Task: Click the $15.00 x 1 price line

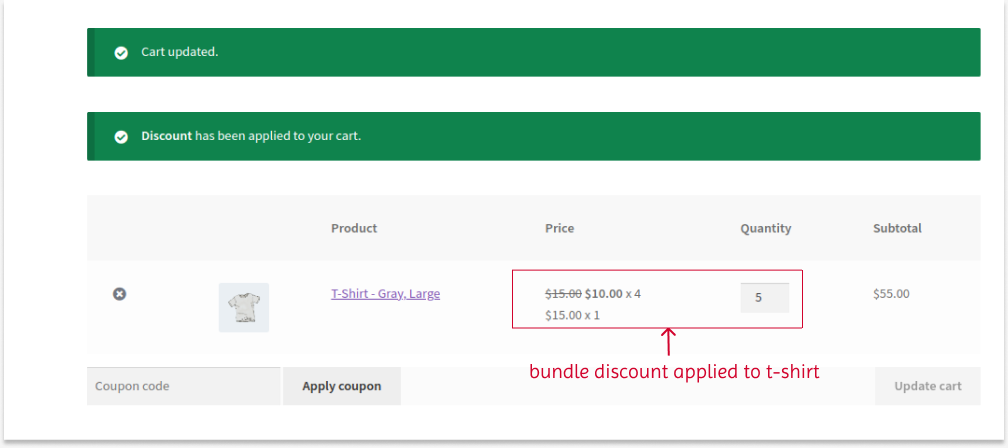Action: coord(572,316)
